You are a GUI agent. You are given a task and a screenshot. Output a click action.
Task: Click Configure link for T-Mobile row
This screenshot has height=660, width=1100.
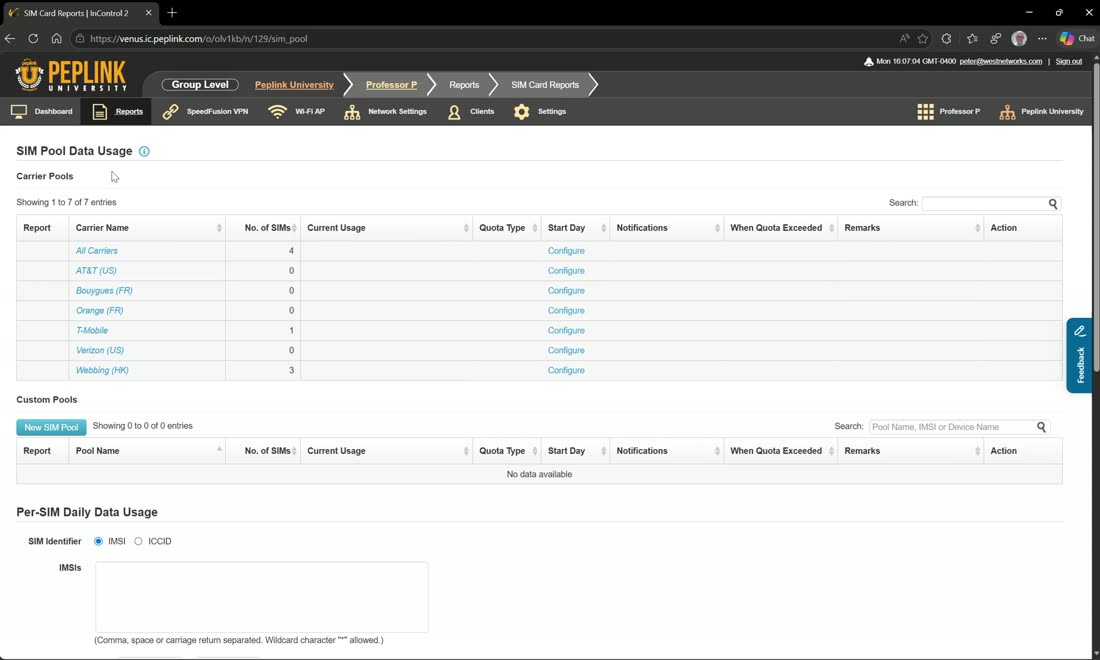(x=565, y=330)
